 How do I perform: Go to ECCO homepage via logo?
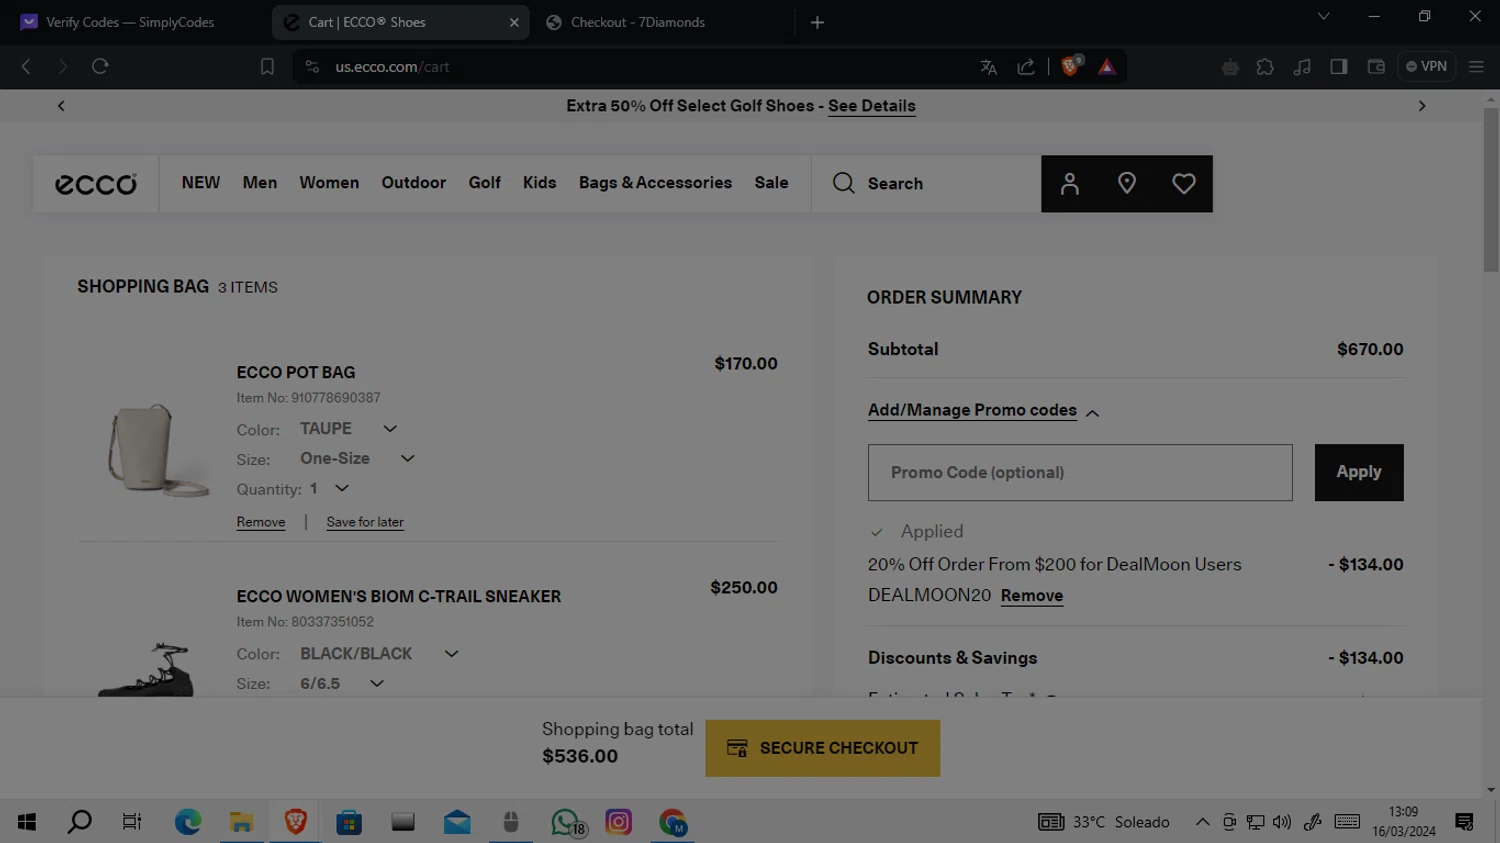(x=96, y=184)
